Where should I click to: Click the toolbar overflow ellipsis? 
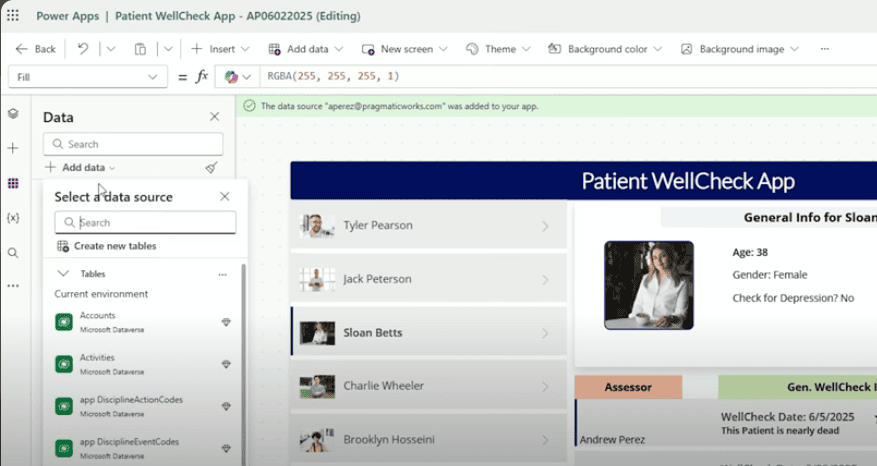[x=824, y=49]
